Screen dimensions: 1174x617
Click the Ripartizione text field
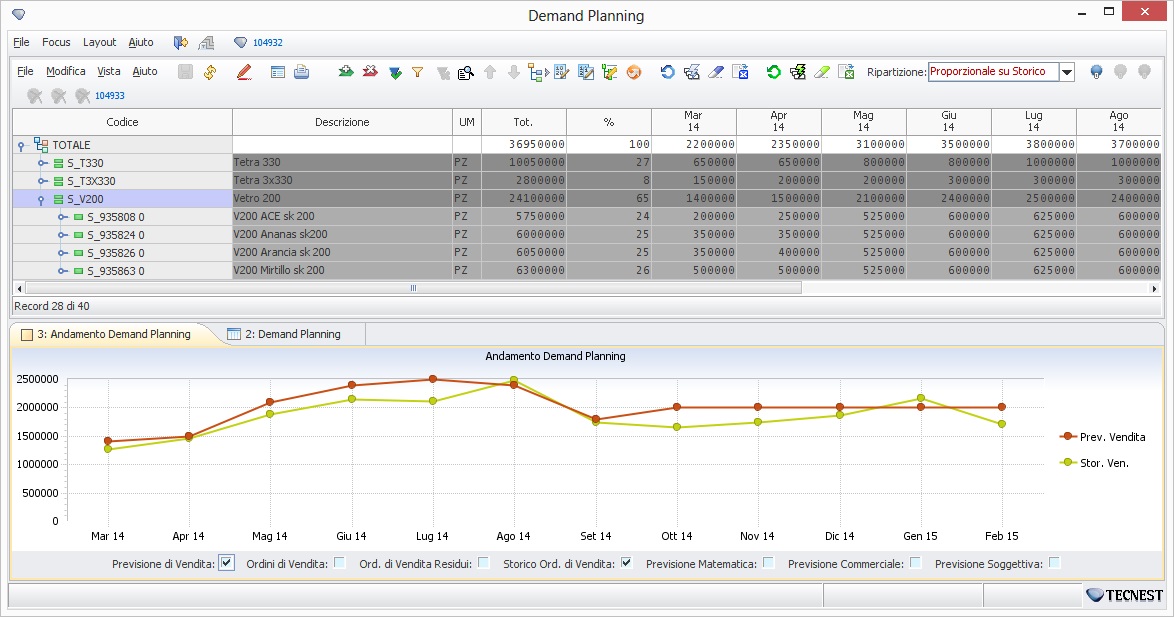(993, 72)
